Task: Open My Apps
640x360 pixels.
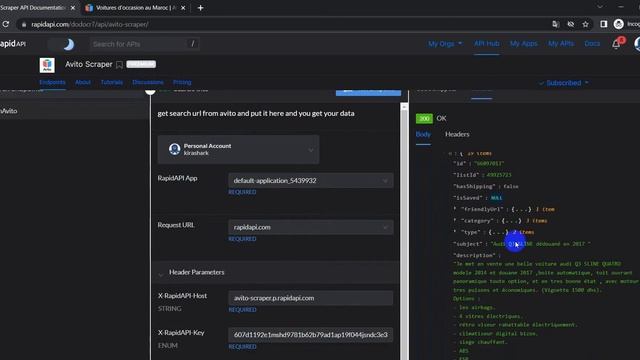Action: point(524,43)
